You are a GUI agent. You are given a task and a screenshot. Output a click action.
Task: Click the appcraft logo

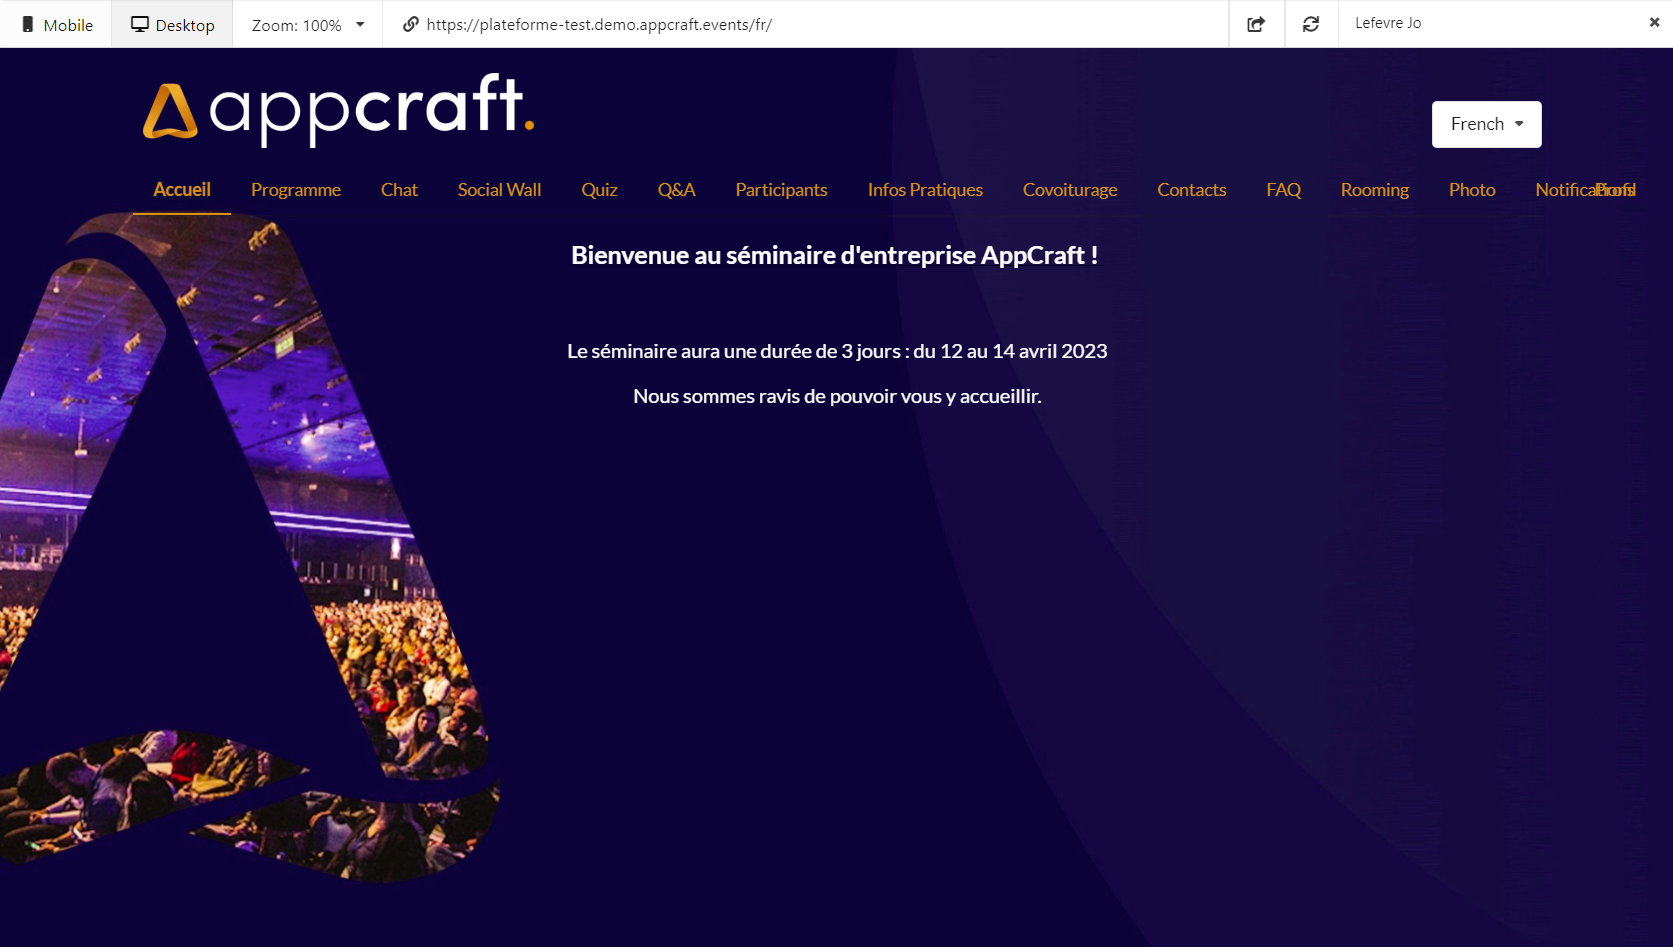[x=338, y=109]
